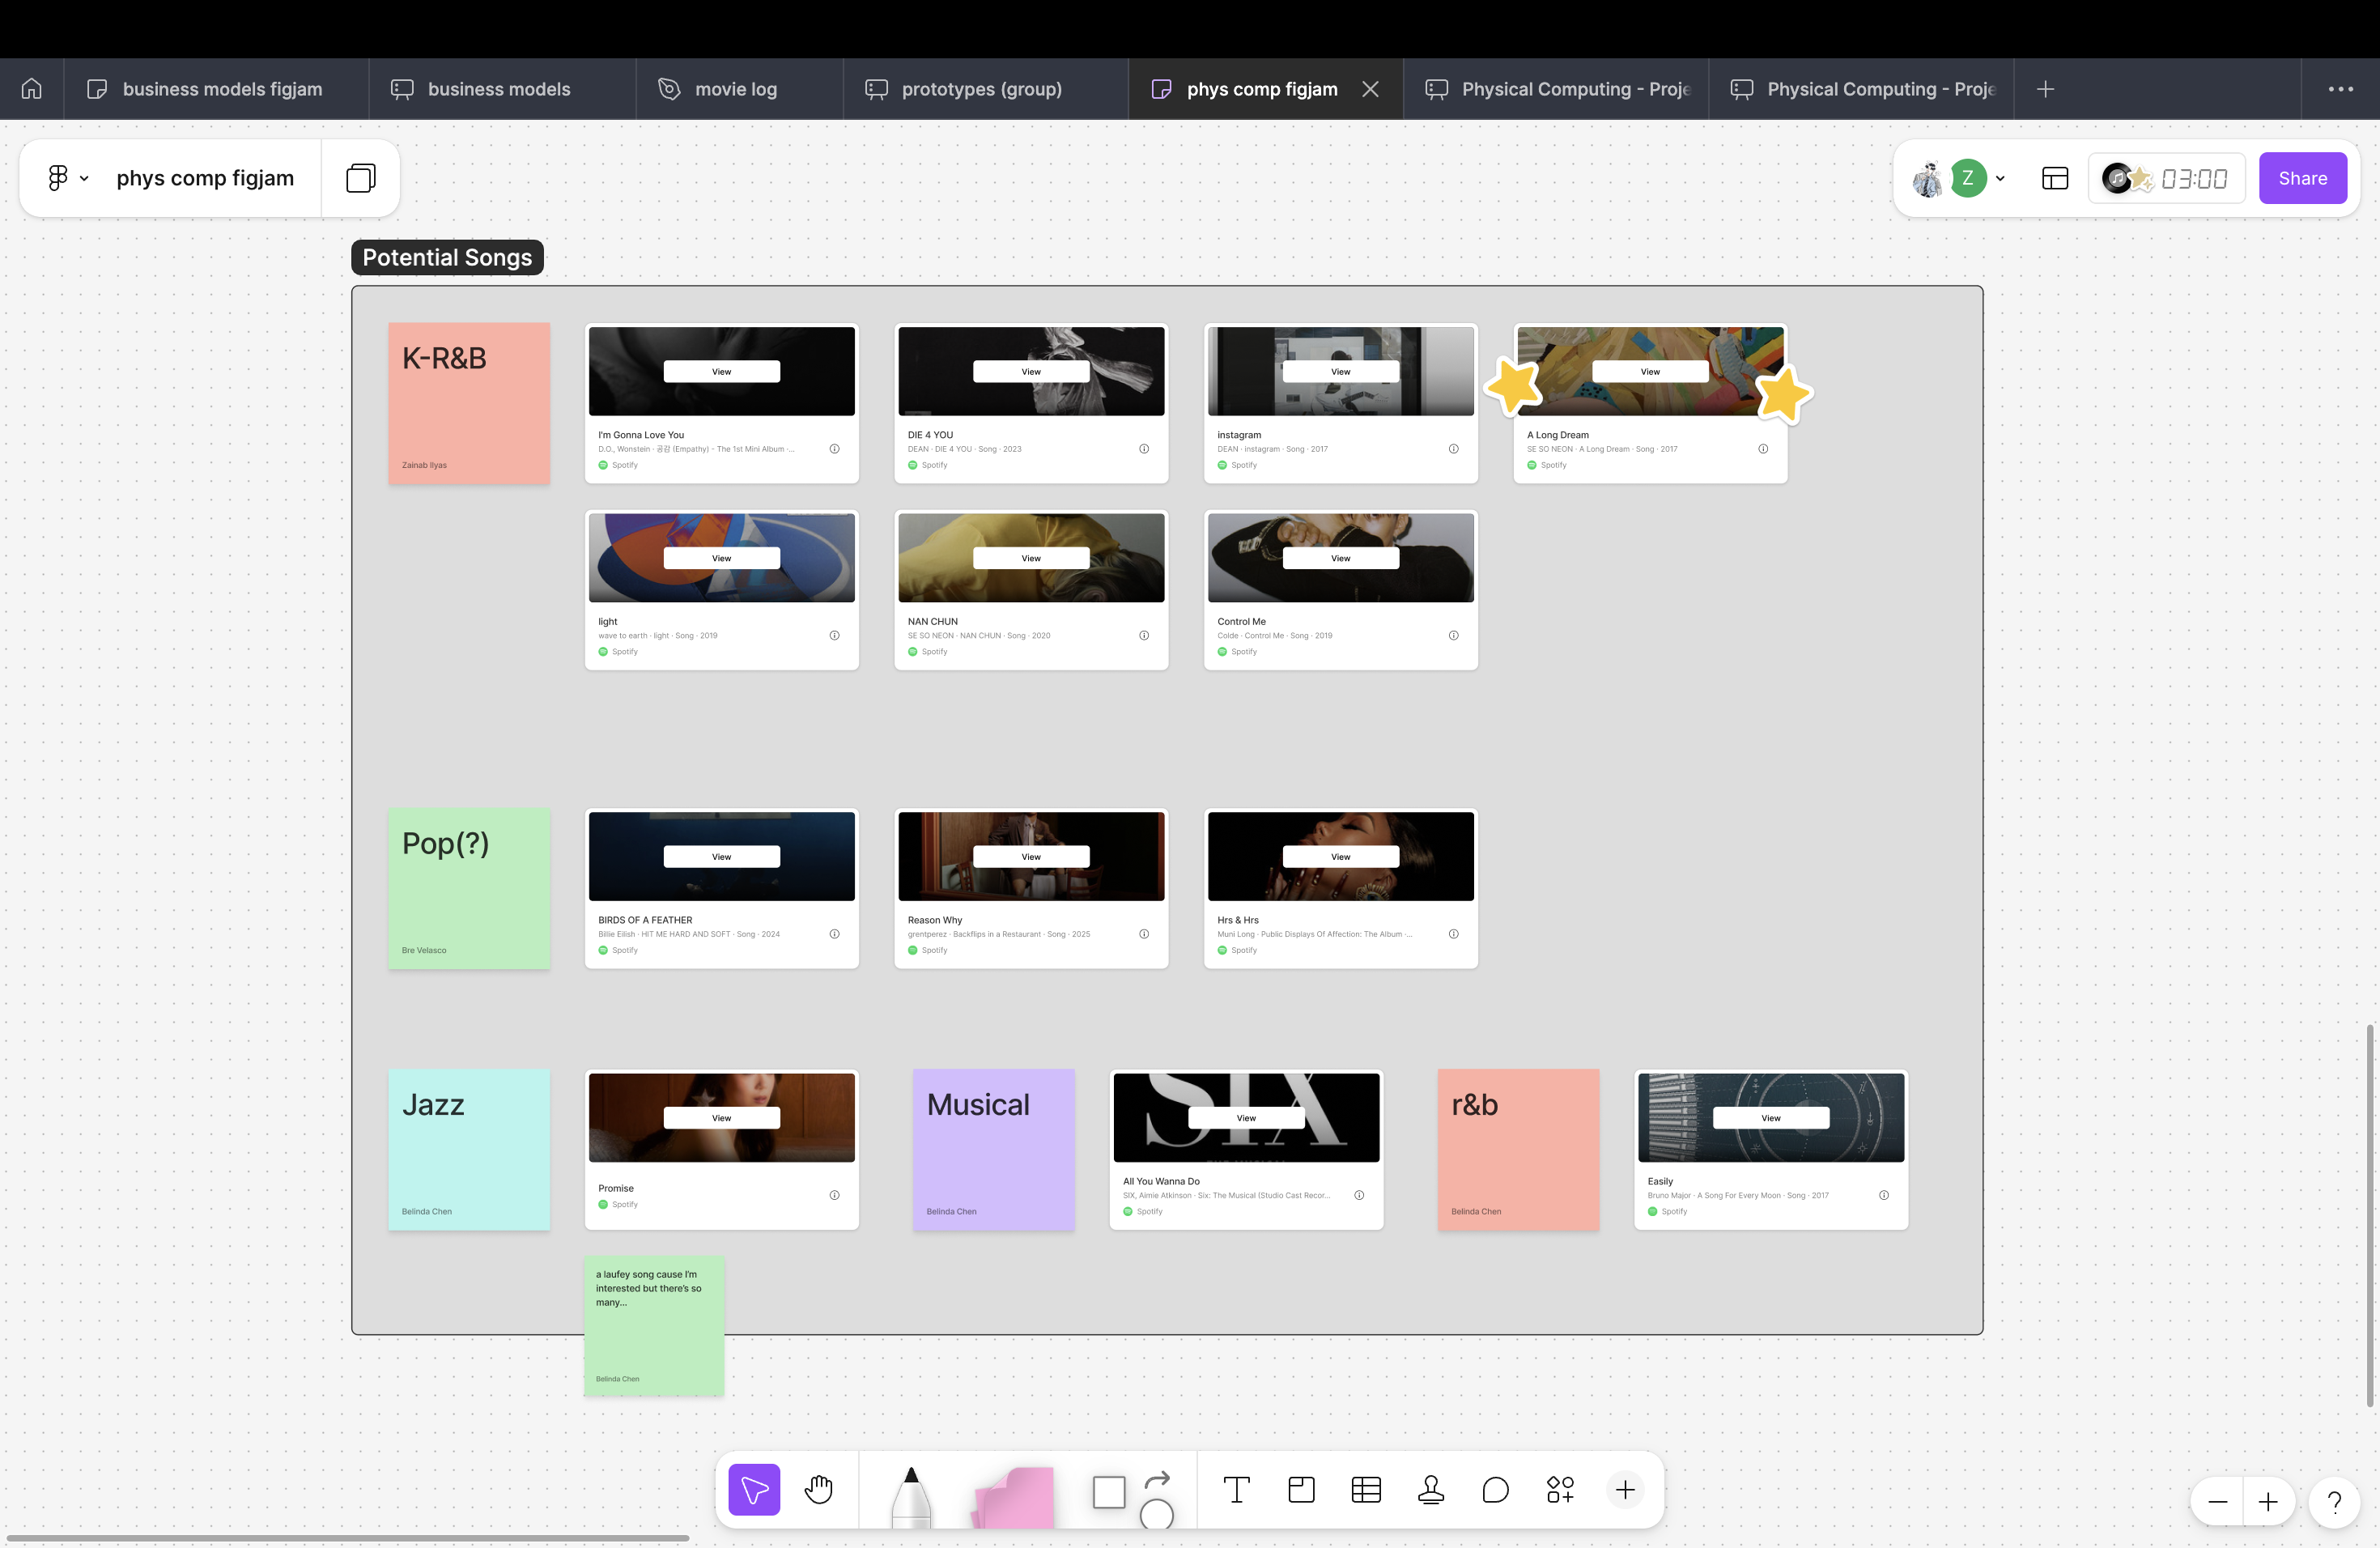Select the Marker pen tool
2380x1548 pixels.
tap(910, 1495)
